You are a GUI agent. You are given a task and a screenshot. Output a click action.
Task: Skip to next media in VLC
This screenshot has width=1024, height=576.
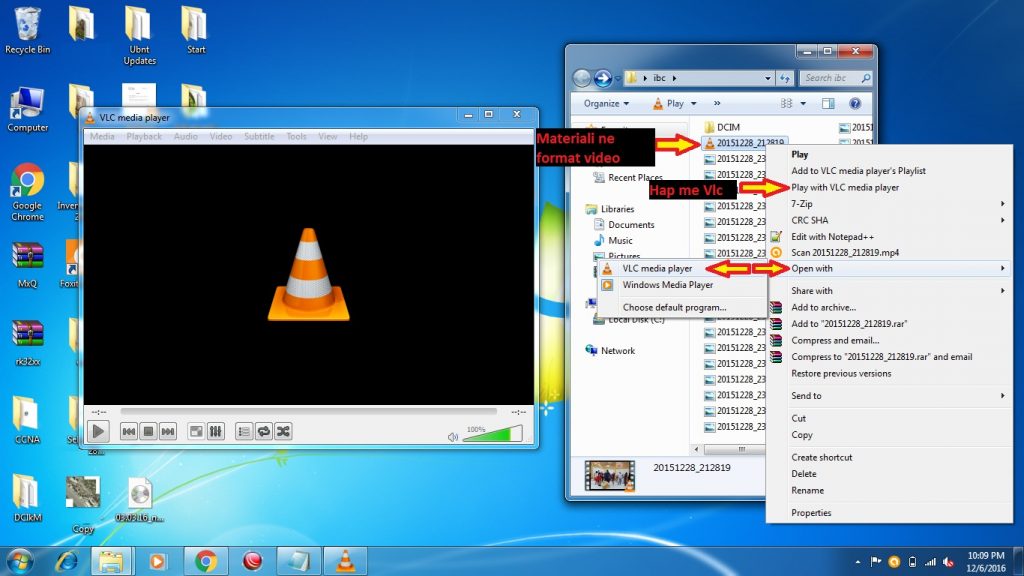(168, 431)
